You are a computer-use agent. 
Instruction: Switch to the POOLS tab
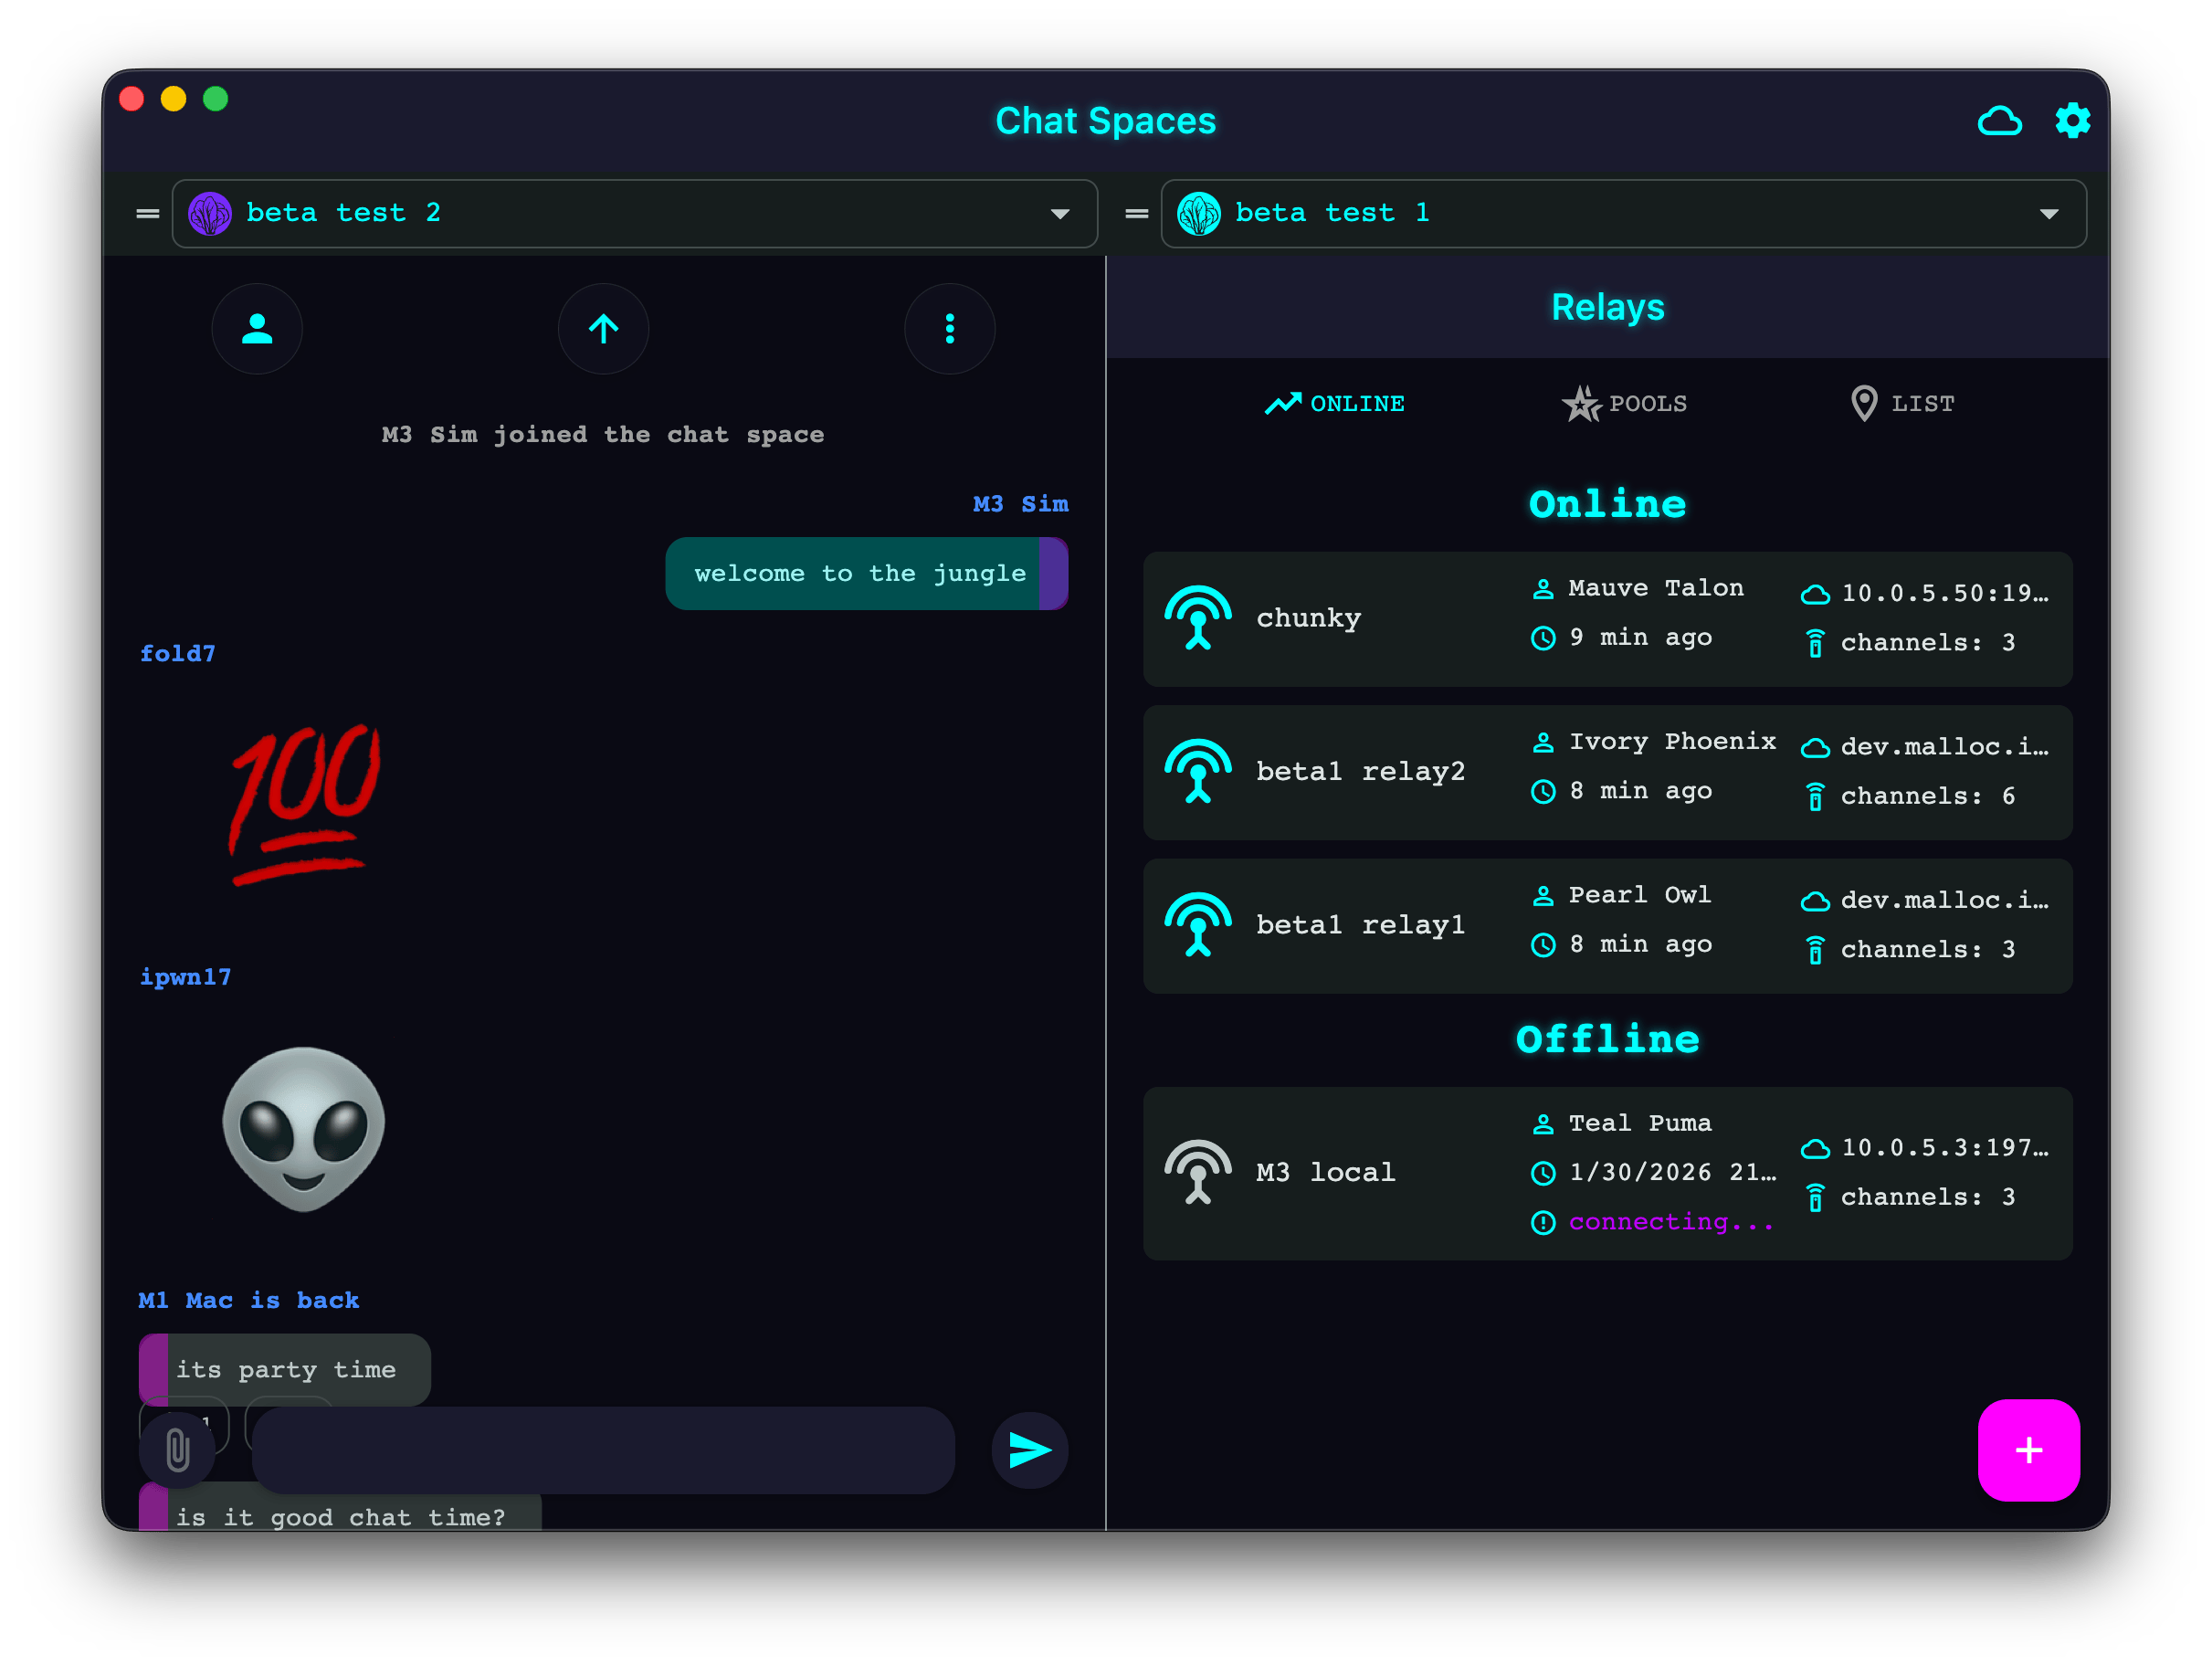pyautogui.click(x=1625, y=404)
